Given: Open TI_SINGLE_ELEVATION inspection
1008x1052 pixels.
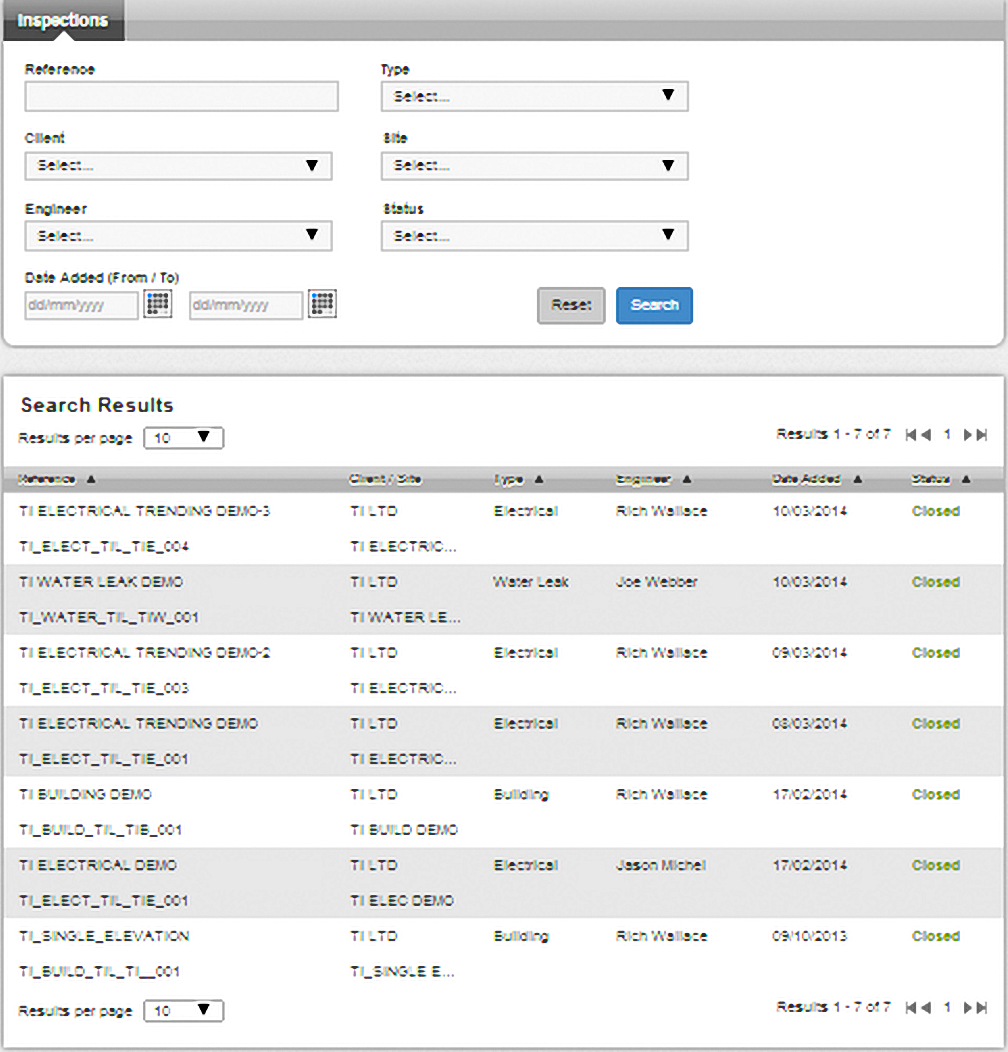Looking at the screenshot, I should click(104, 936).
